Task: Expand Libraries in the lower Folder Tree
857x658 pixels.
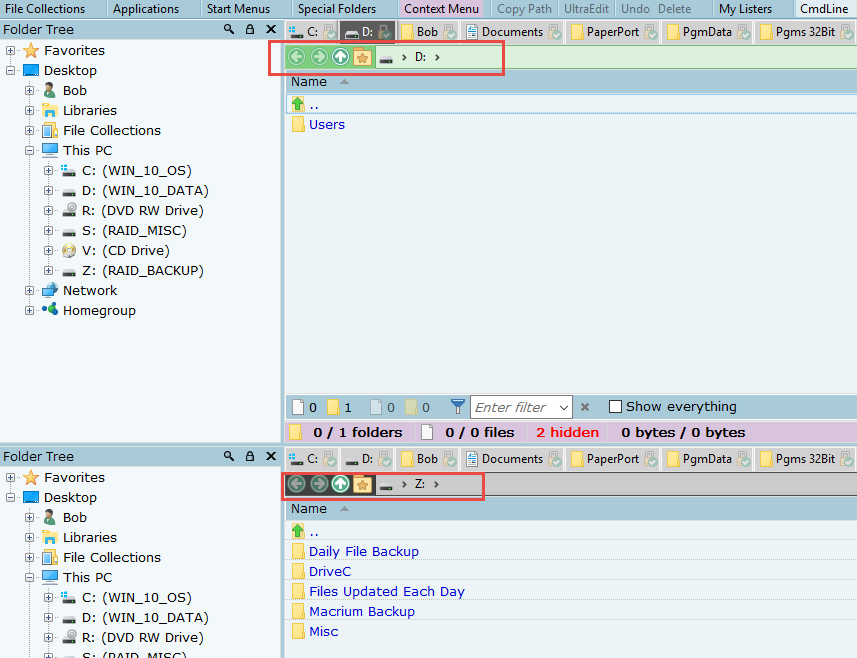Action: pos(30,537)
